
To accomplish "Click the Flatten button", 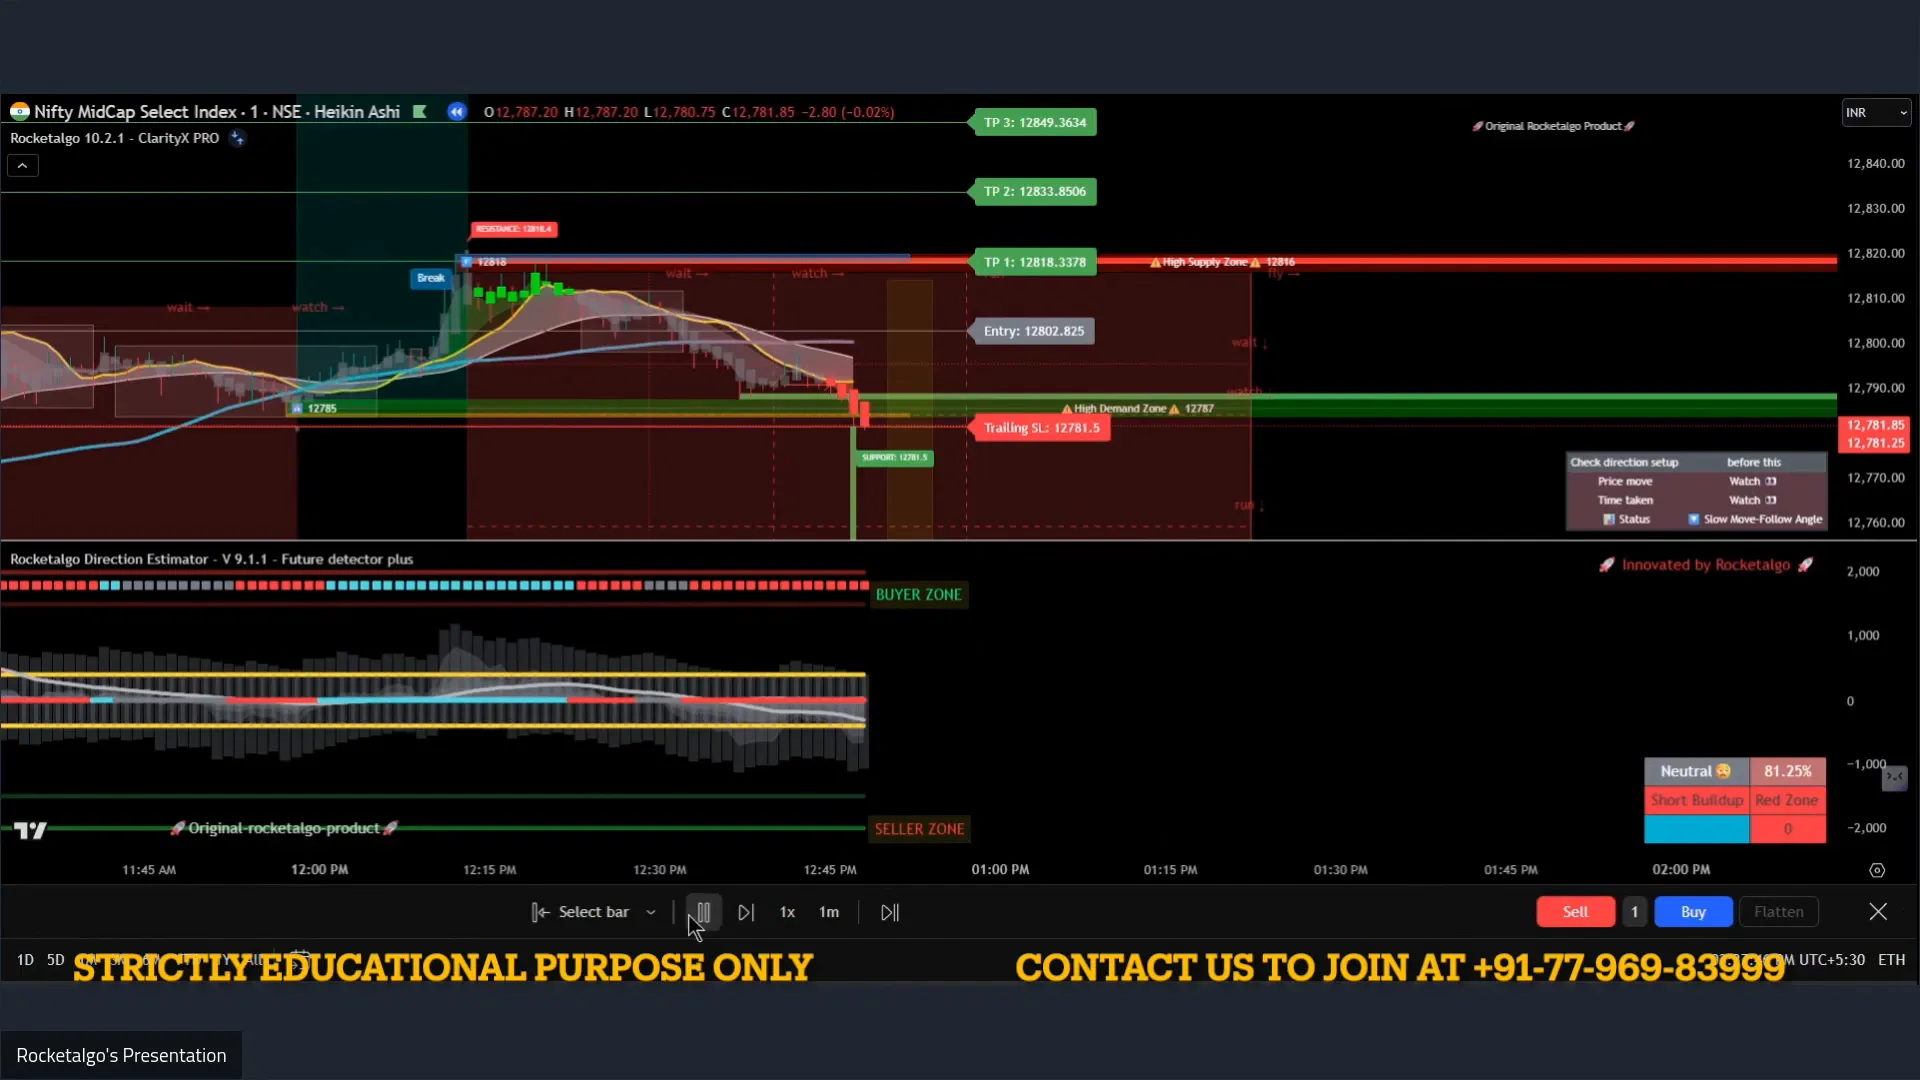I will (x=1779, y=912).
